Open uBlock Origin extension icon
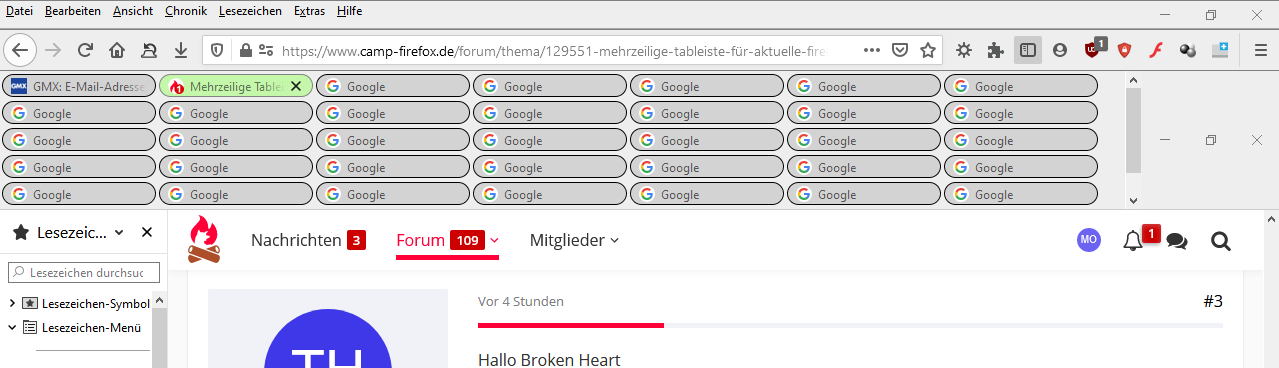 [x=1093, y=50]
